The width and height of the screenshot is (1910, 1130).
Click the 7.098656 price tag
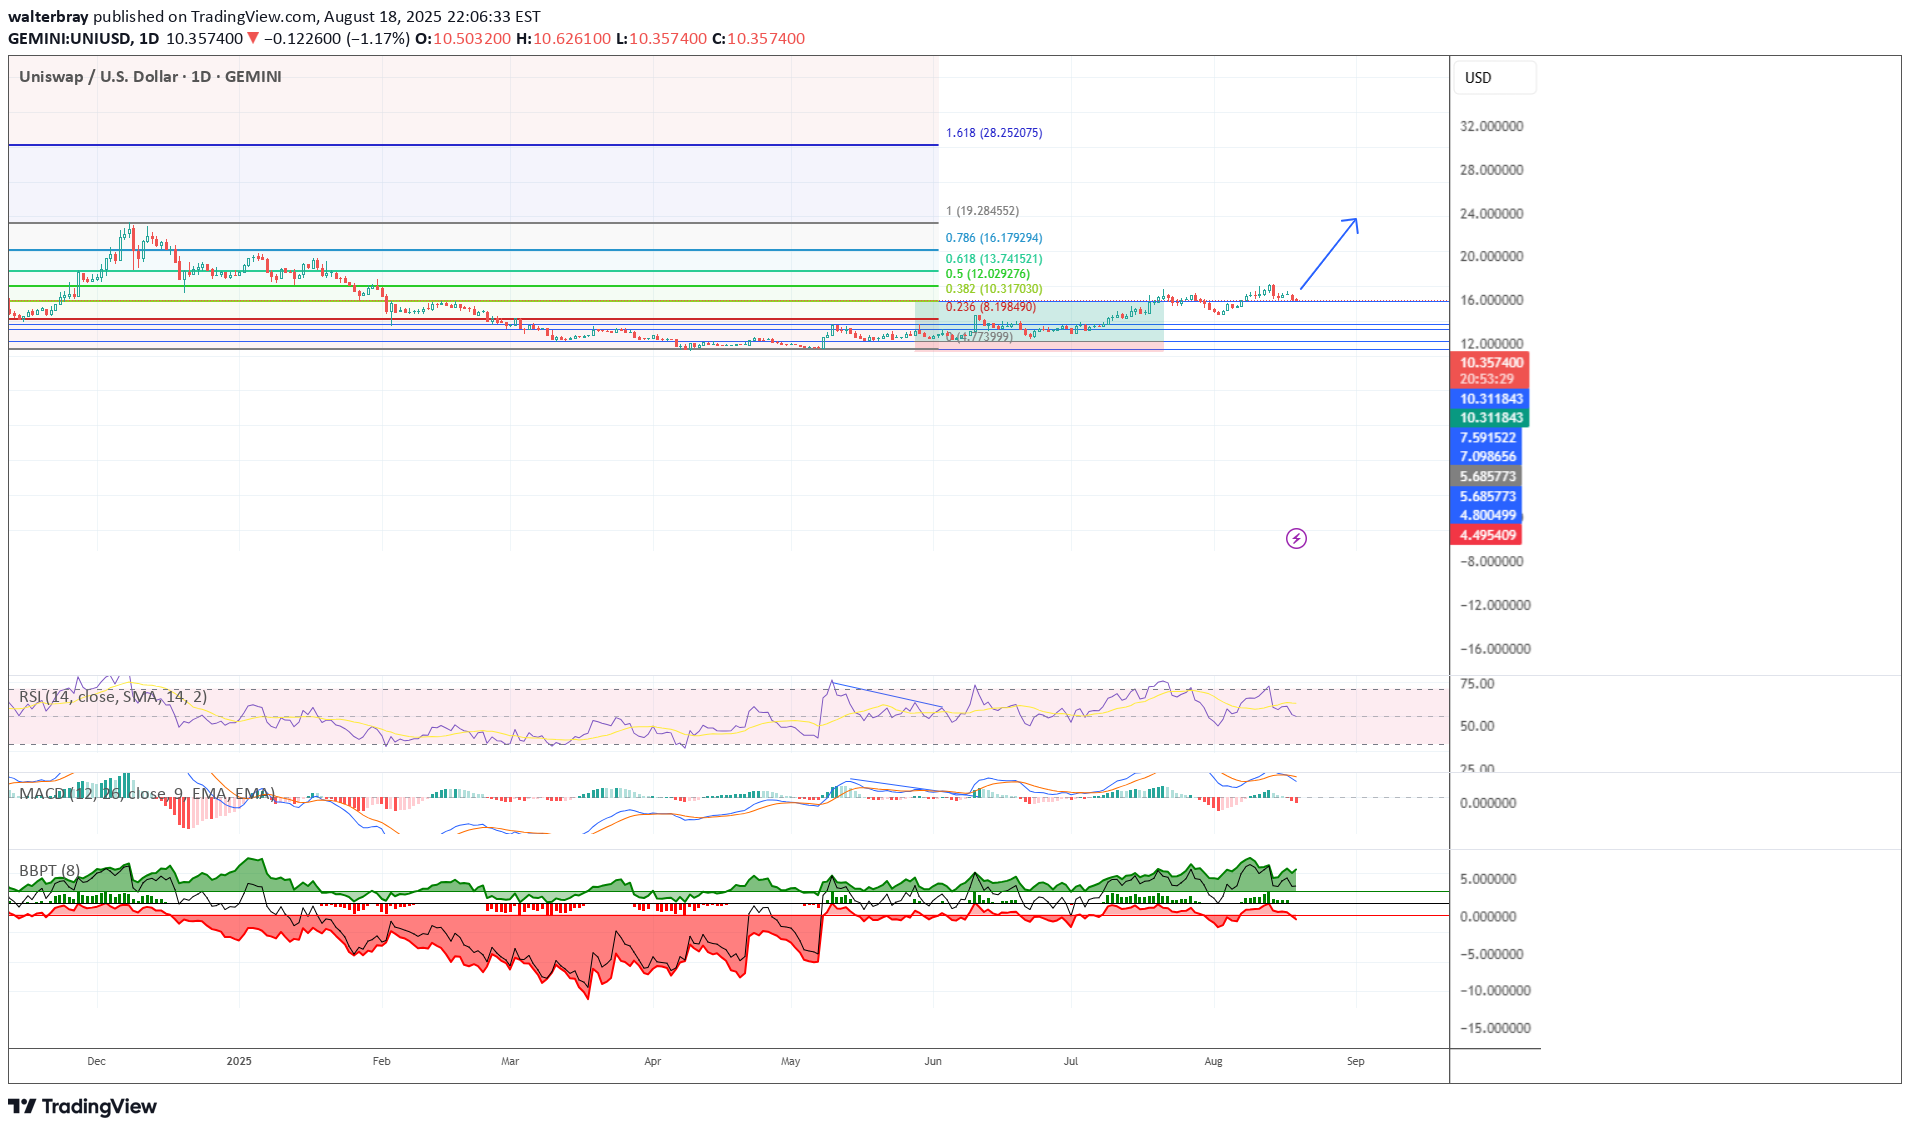click(1486, 457)
